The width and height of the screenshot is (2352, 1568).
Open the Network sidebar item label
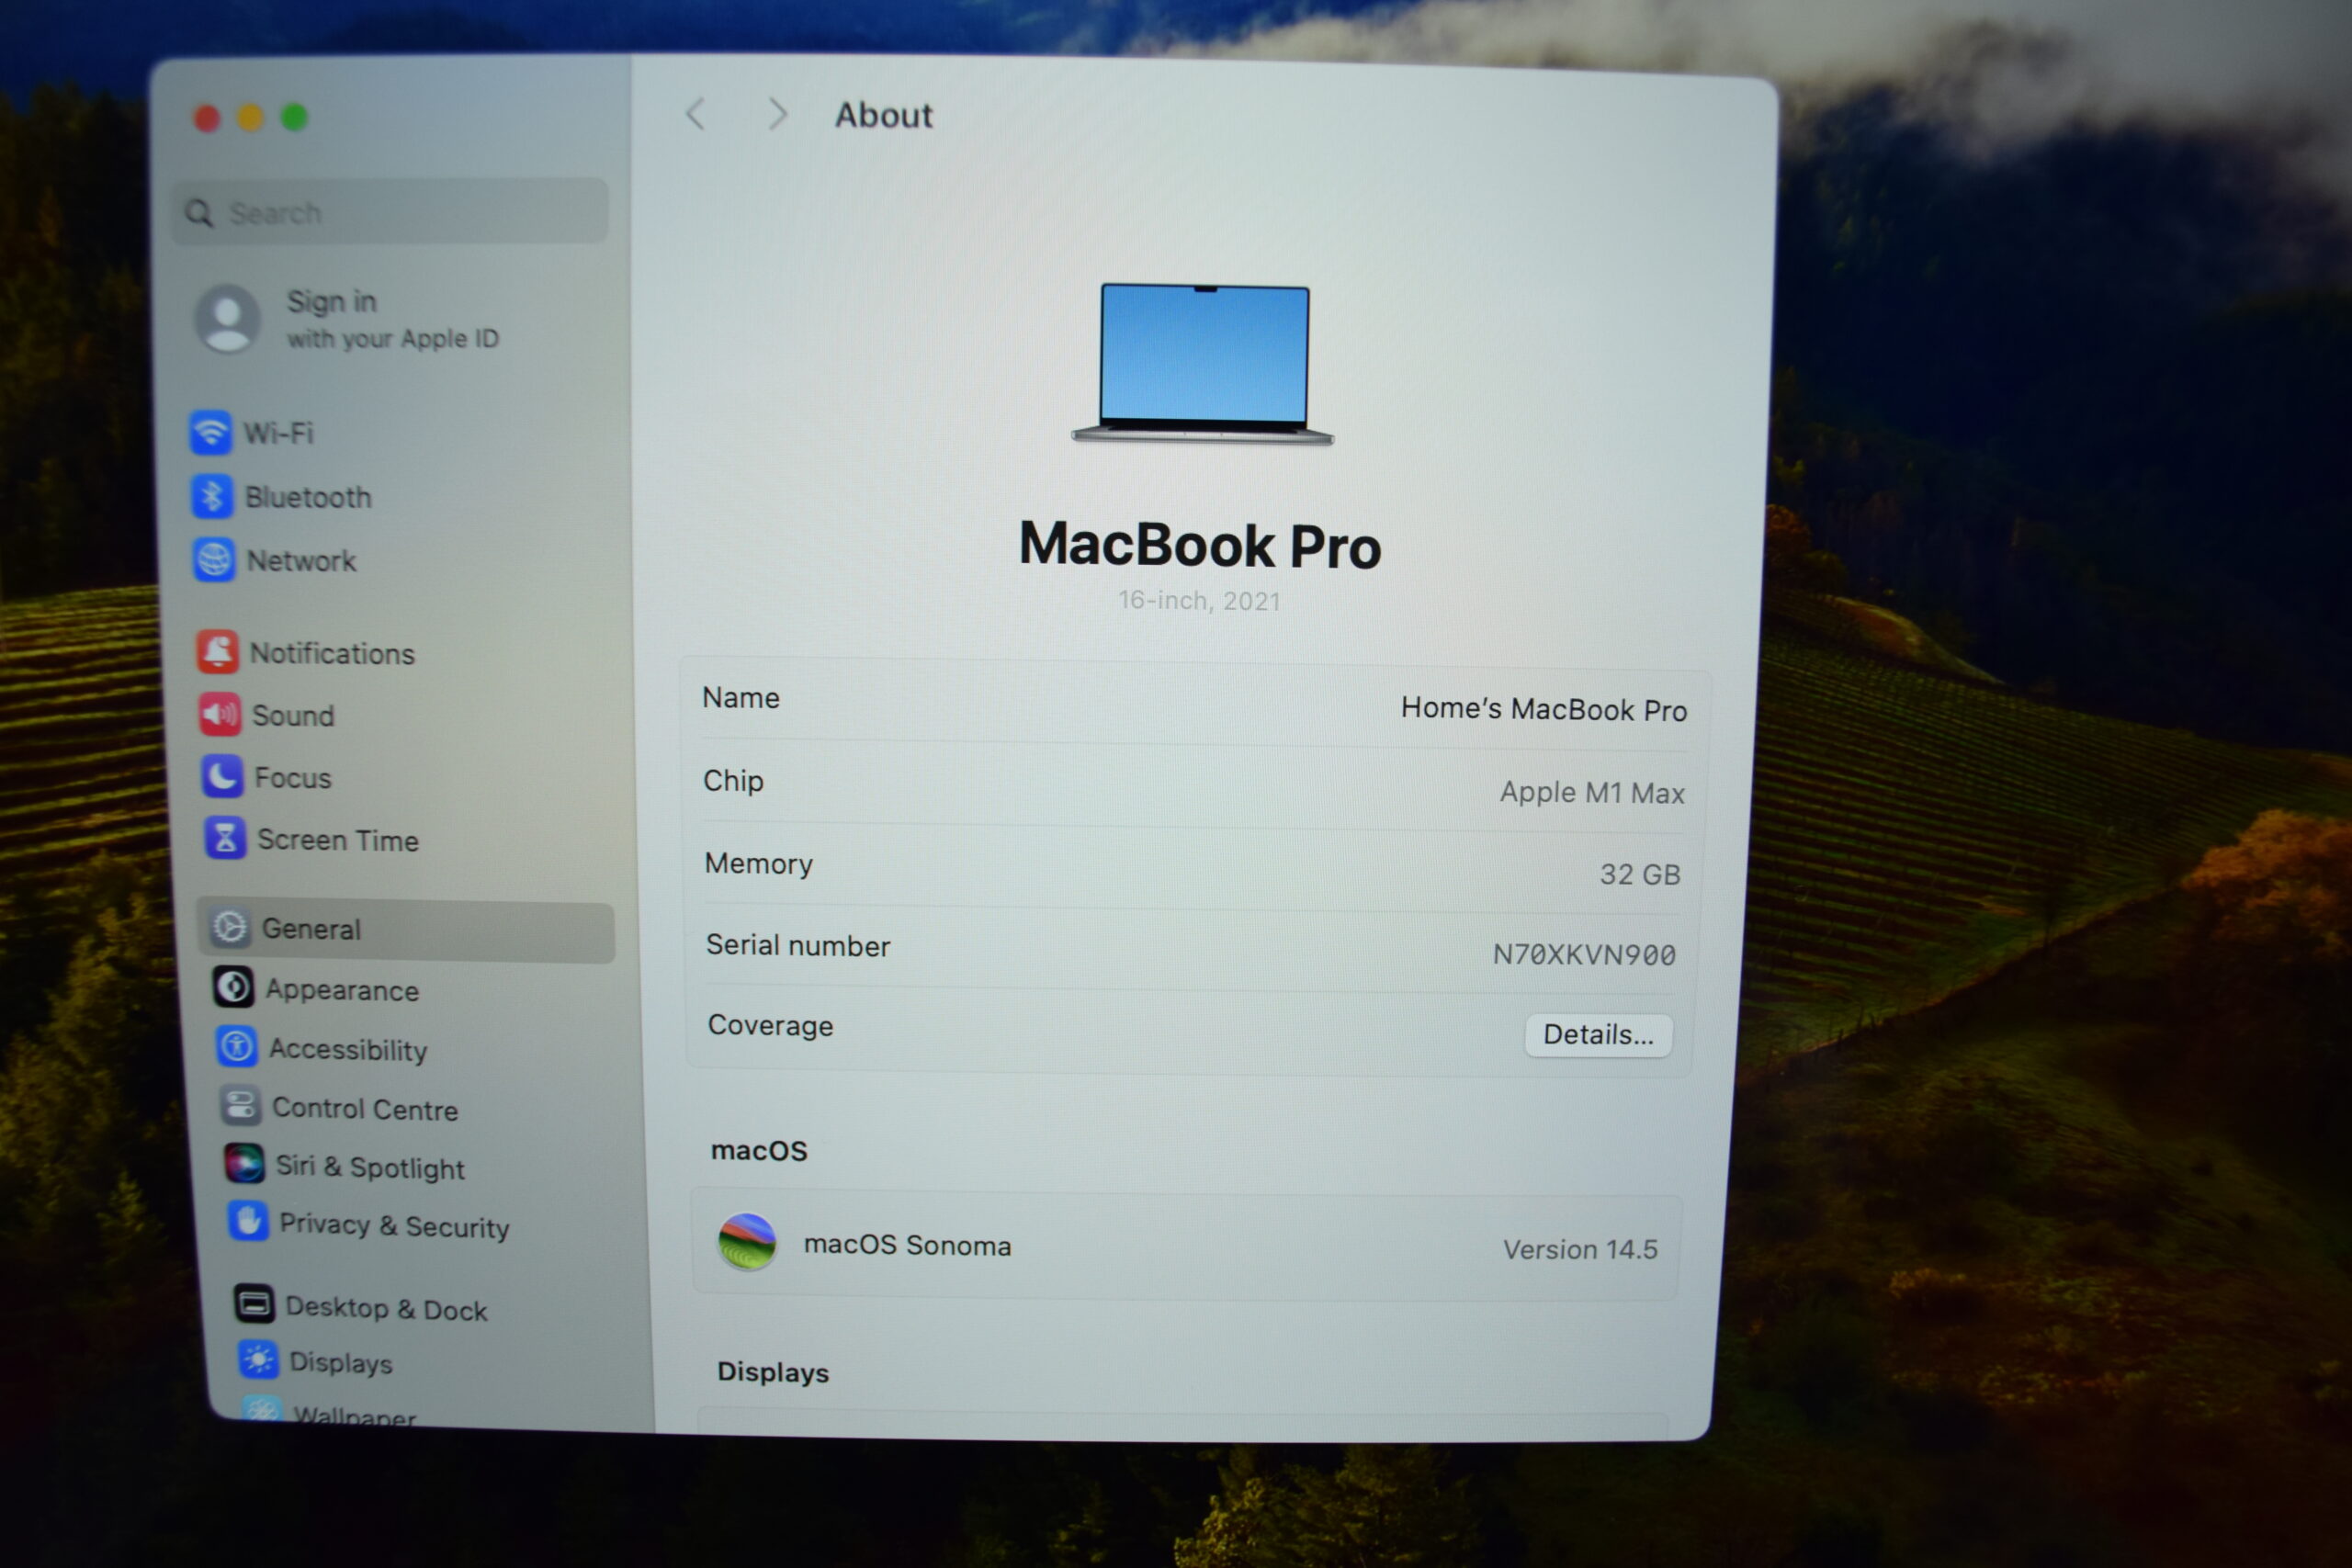tap(302, 561)
